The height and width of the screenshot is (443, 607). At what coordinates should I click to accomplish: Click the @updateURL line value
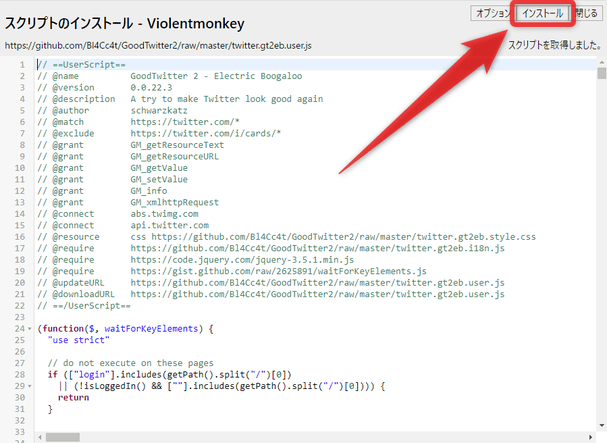pos(317,283)
